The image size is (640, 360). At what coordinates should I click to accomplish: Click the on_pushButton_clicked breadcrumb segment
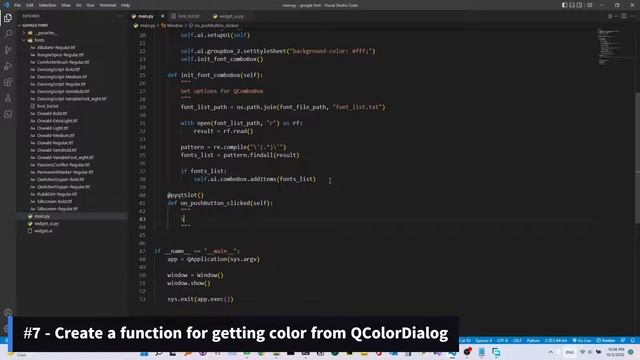coord(216,25)
